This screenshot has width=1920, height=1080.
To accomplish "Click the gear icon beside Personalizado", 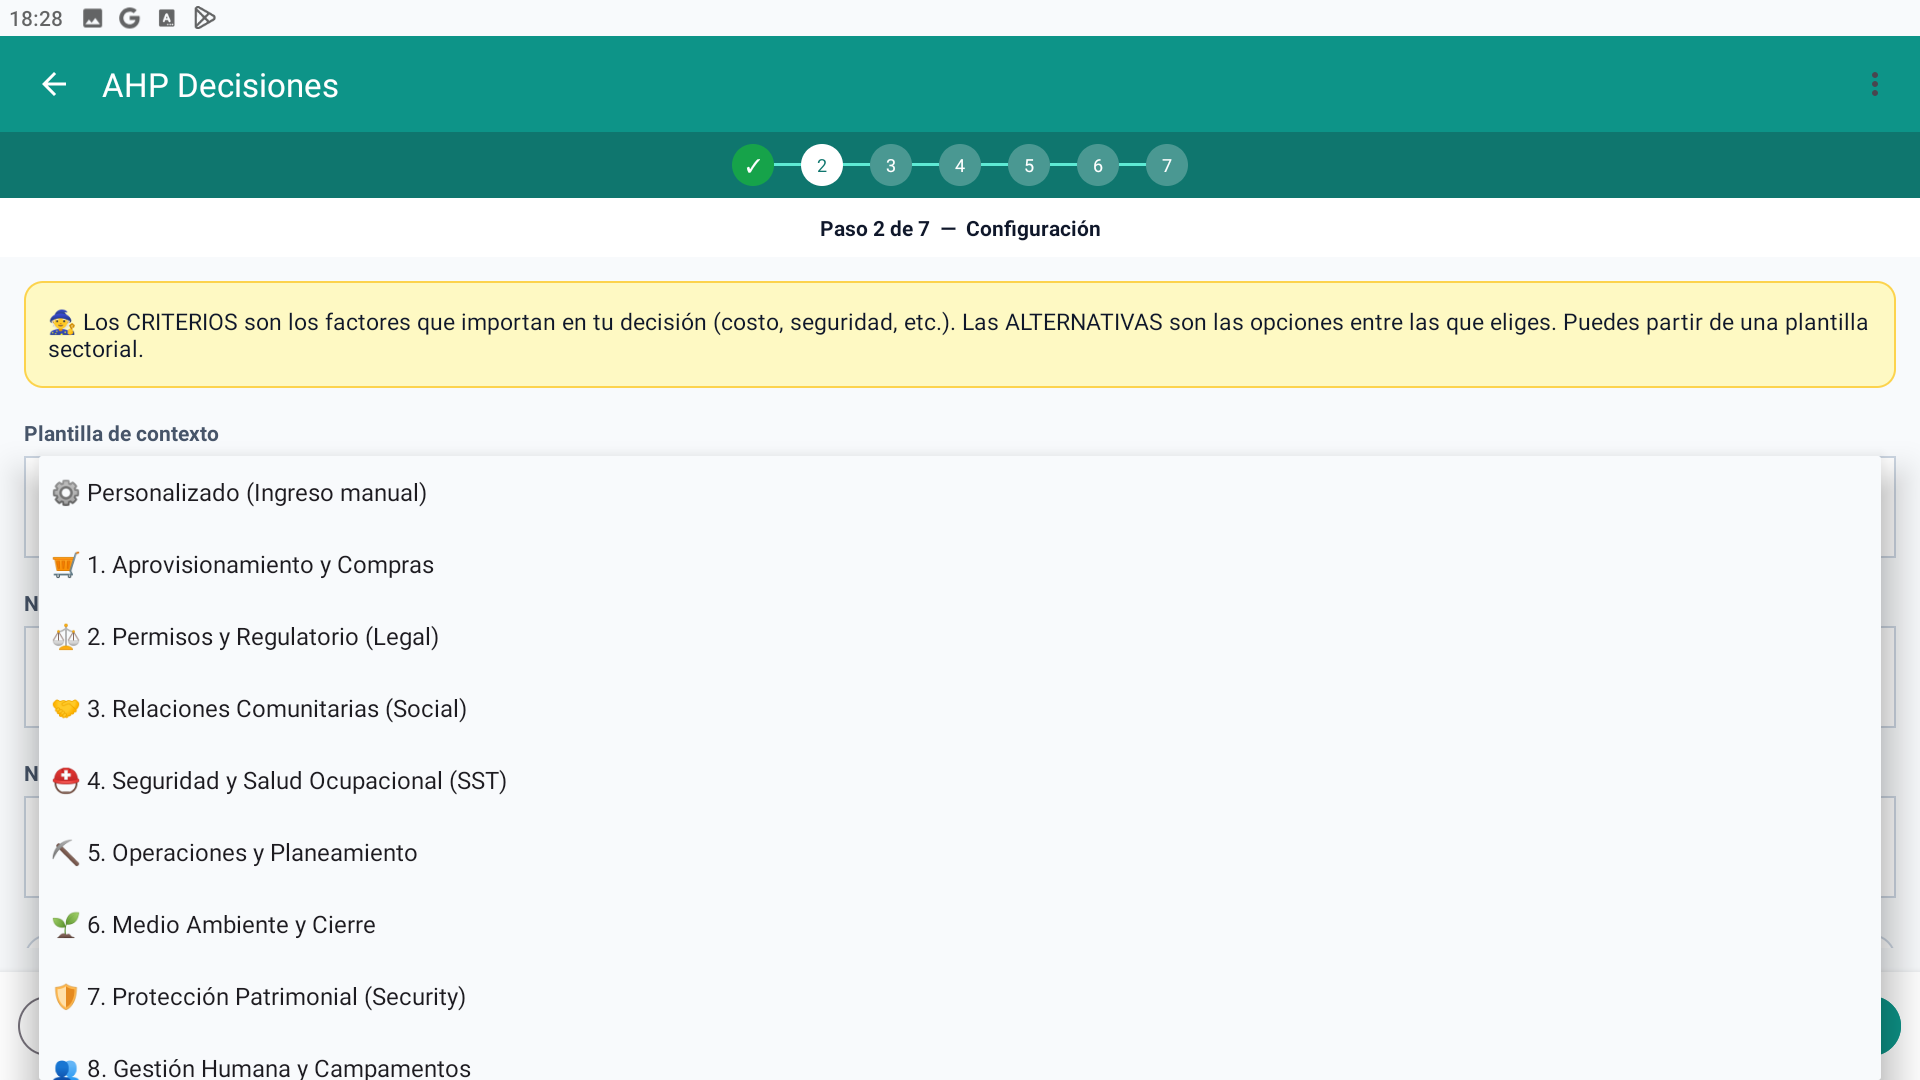I will (66, 493).
